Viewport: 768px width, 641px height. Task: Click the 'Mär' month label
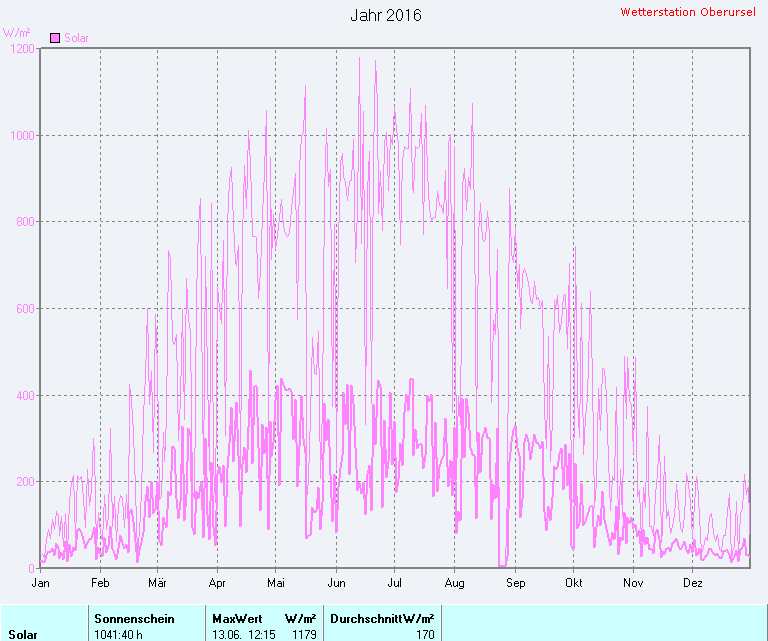tap(157, 583)
